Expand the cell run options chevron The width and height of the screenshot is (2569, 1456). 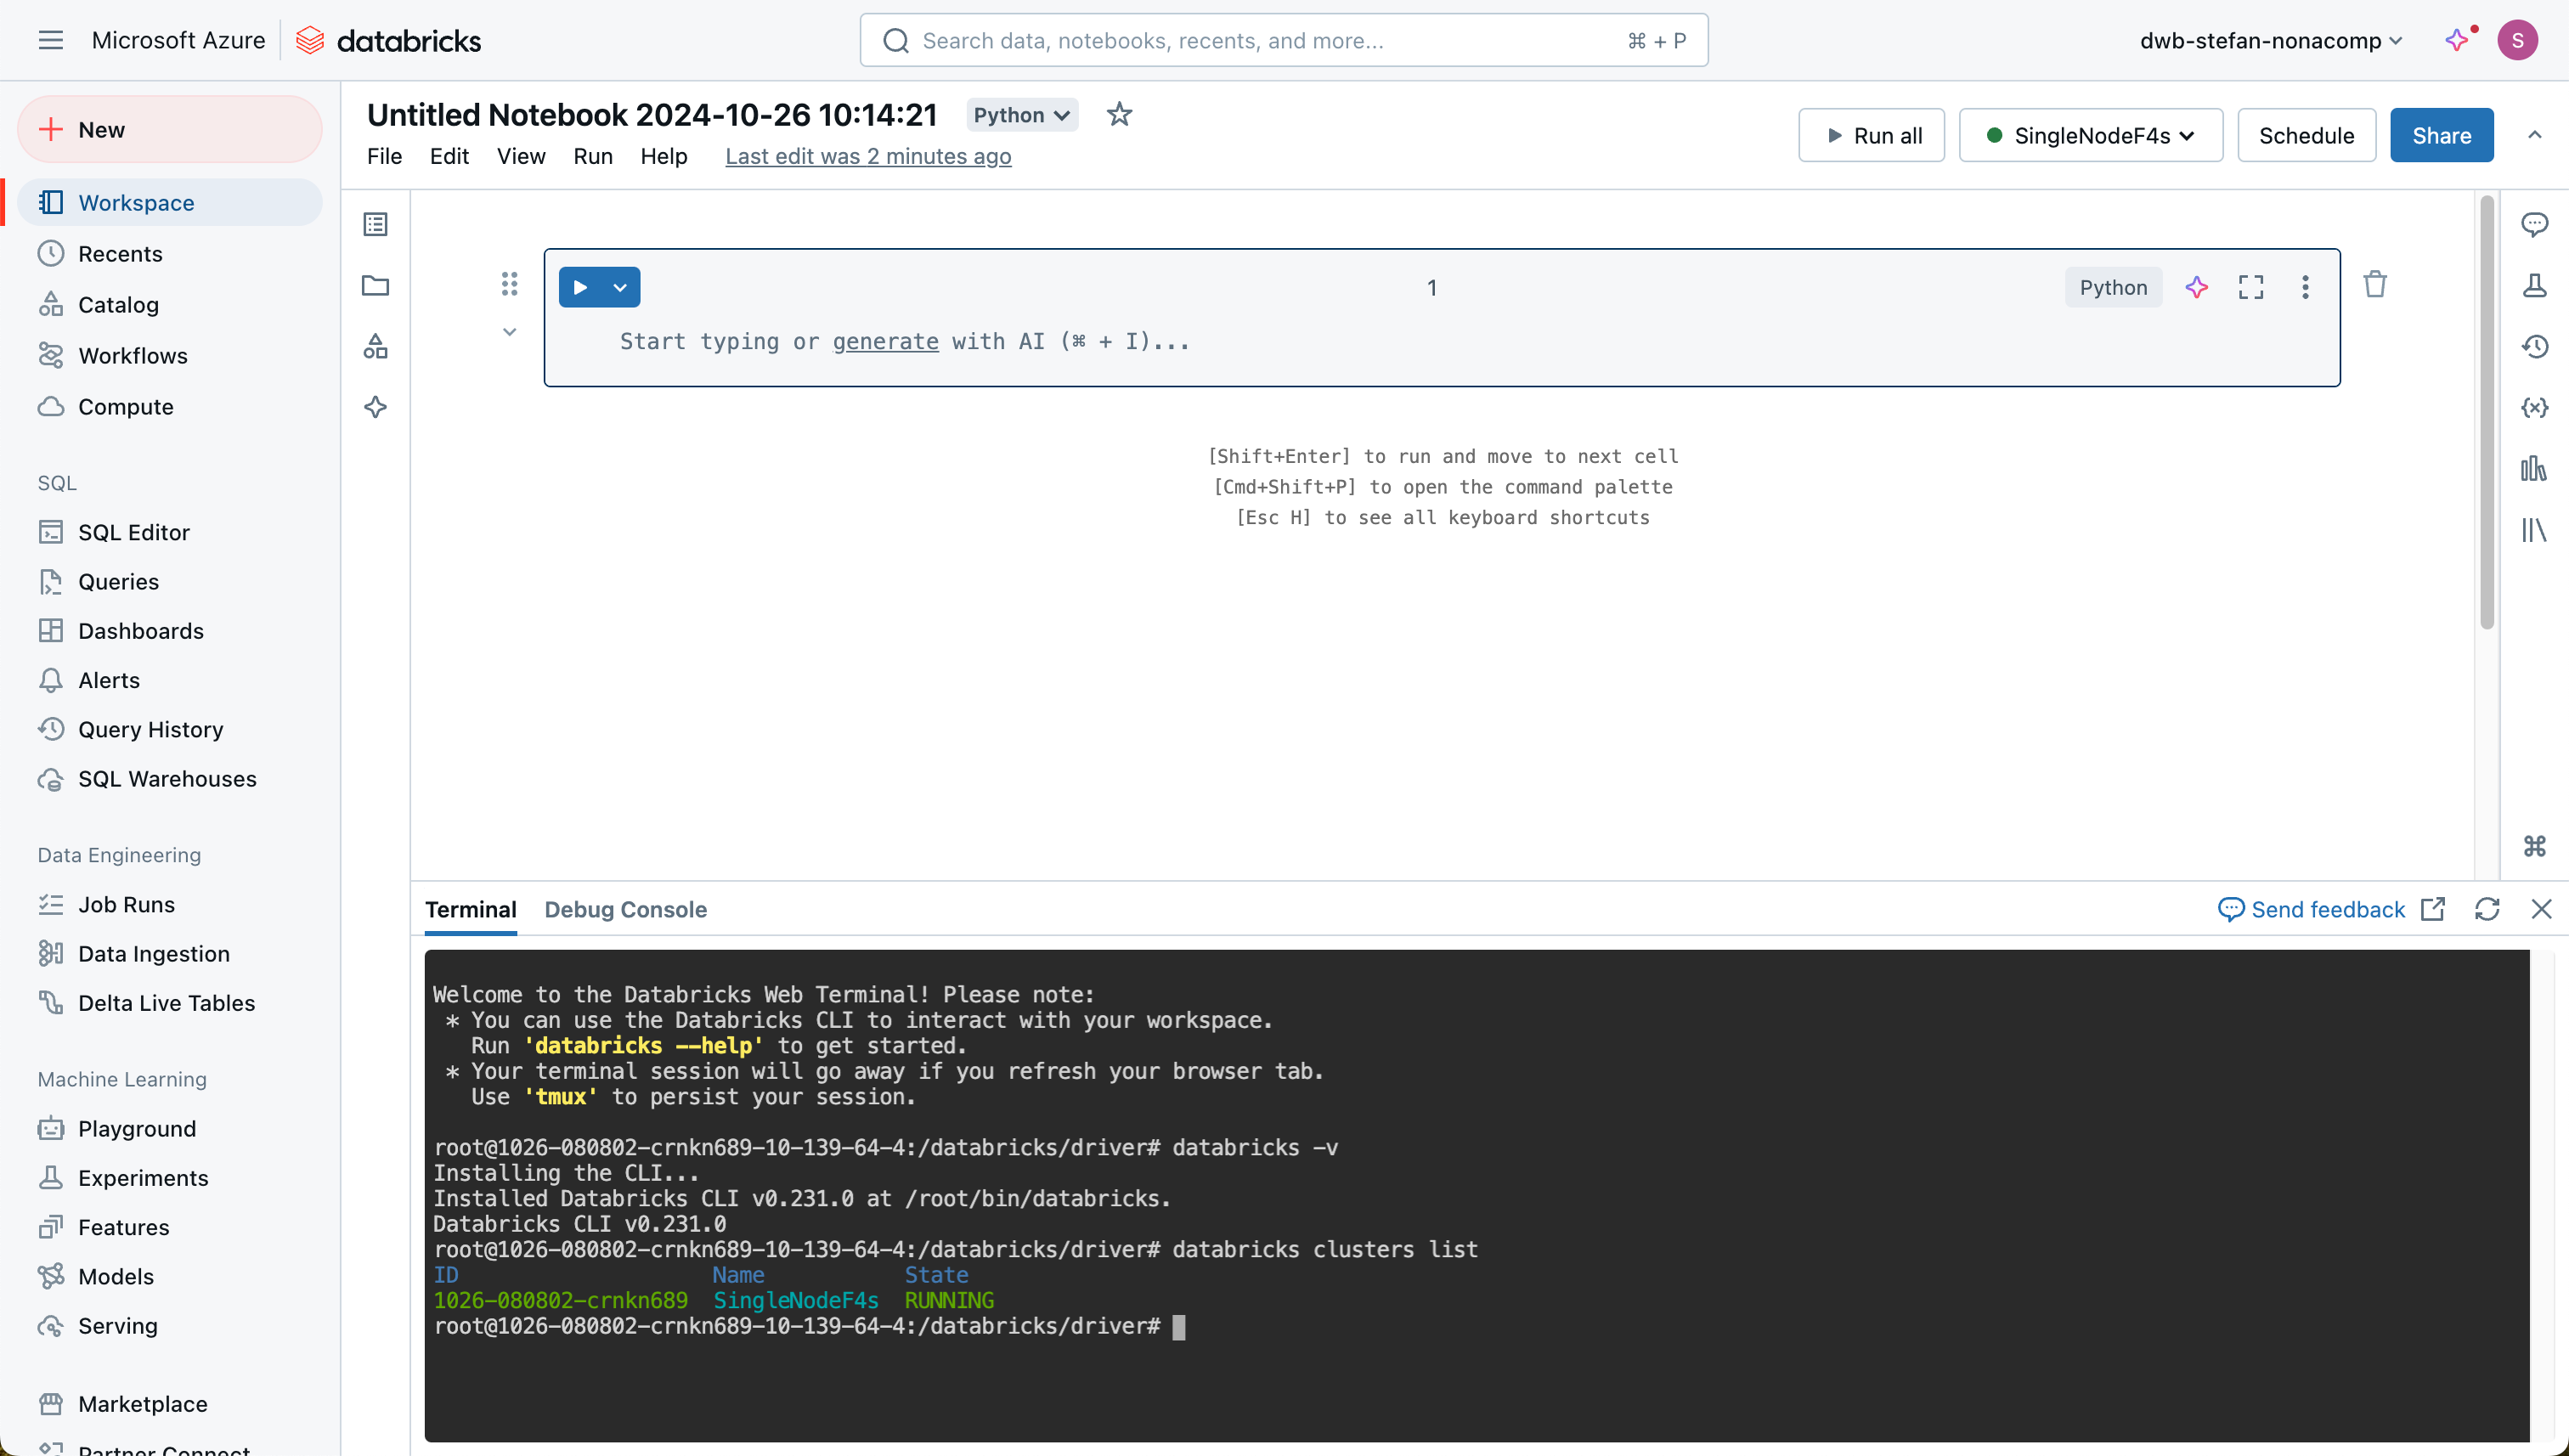pos(620,286)
